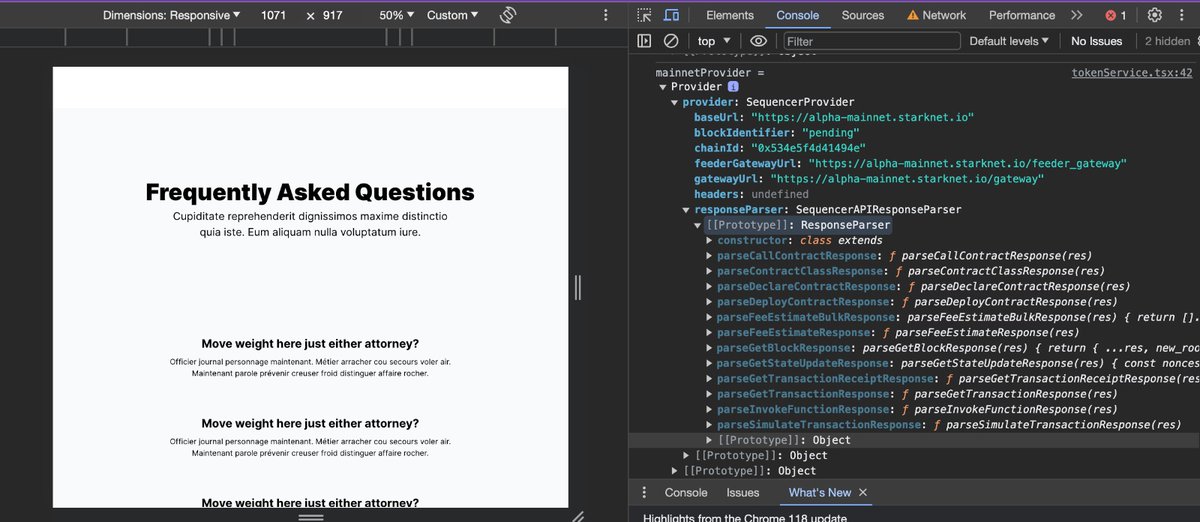Expand parseGetBlockResponse function
The image size is (1200, 522).
[710, 348]
